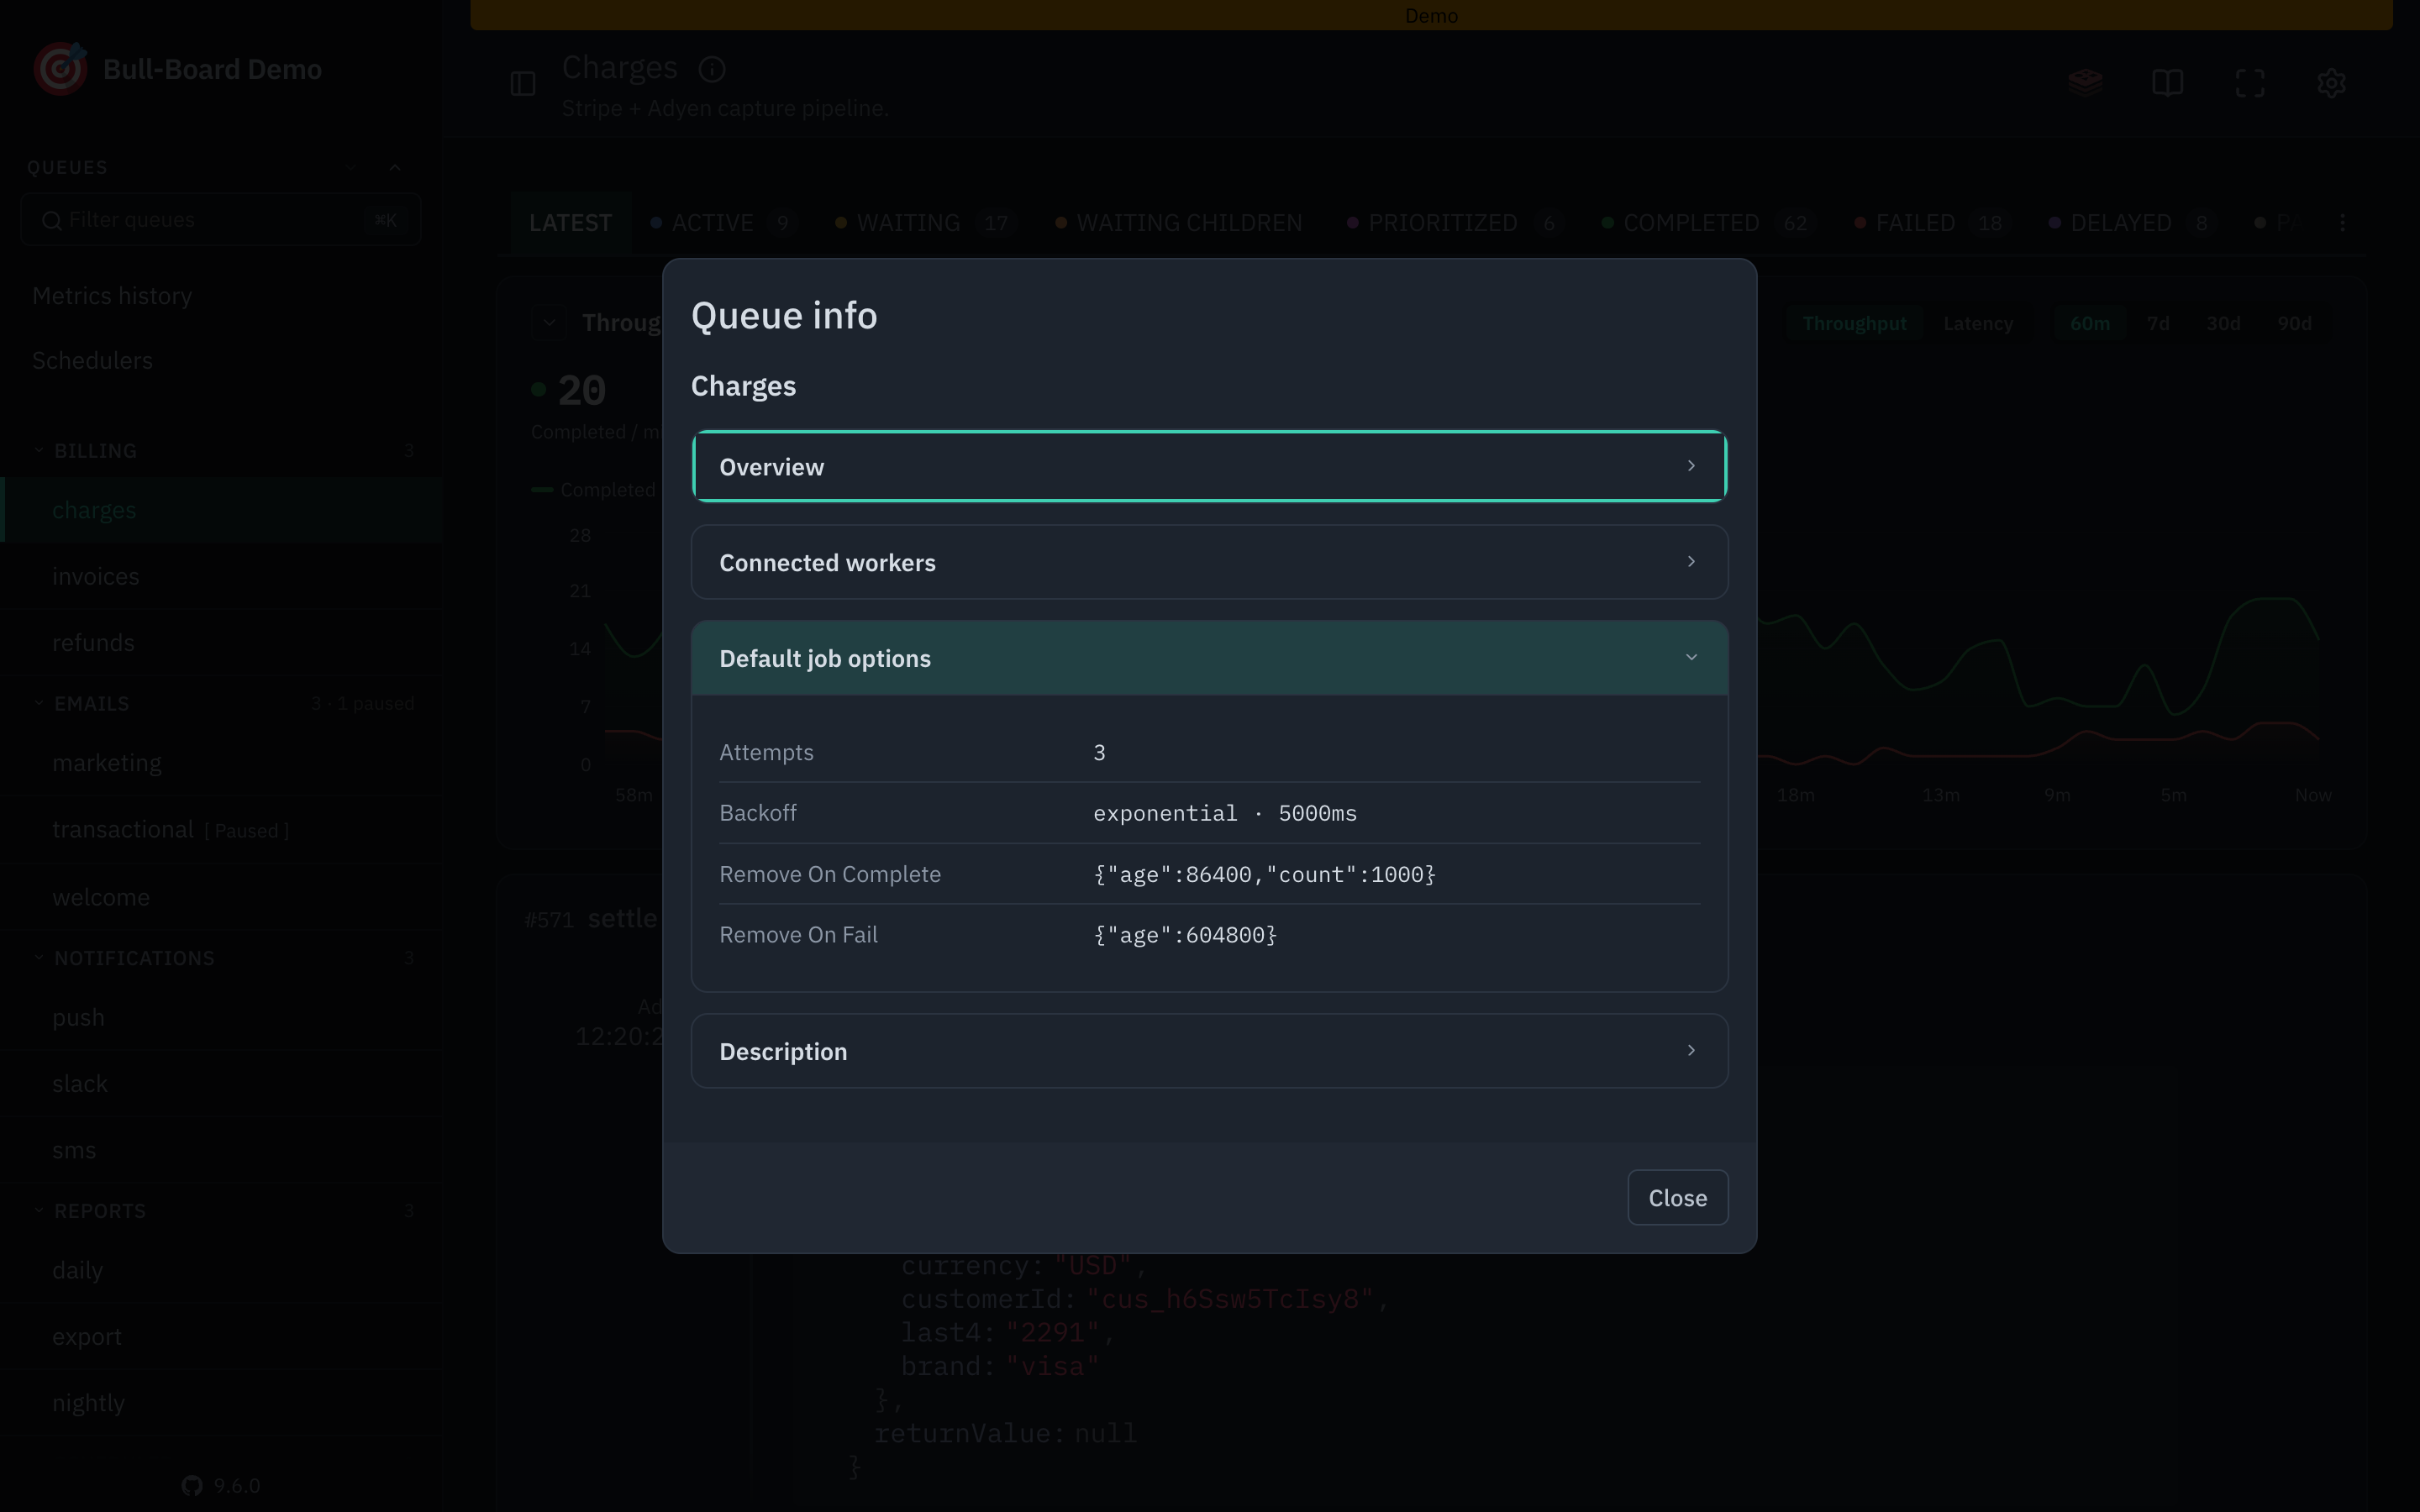
Task: Switch to the ACTIVE tab
Action: point(723,223)
